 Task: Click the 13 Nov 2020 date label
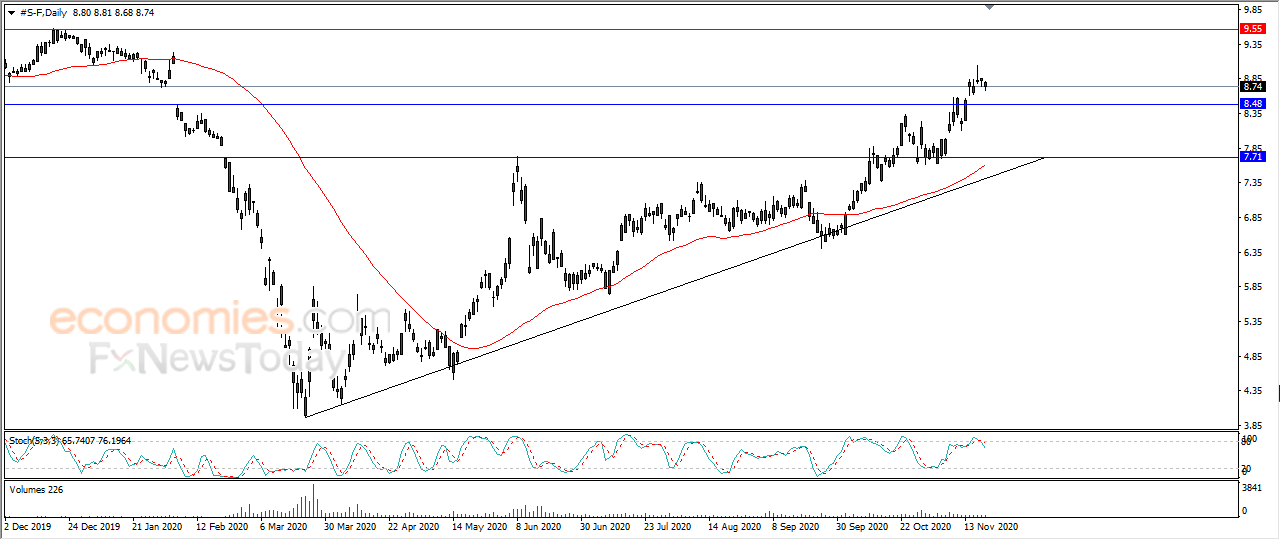click(x=991, y=526)
